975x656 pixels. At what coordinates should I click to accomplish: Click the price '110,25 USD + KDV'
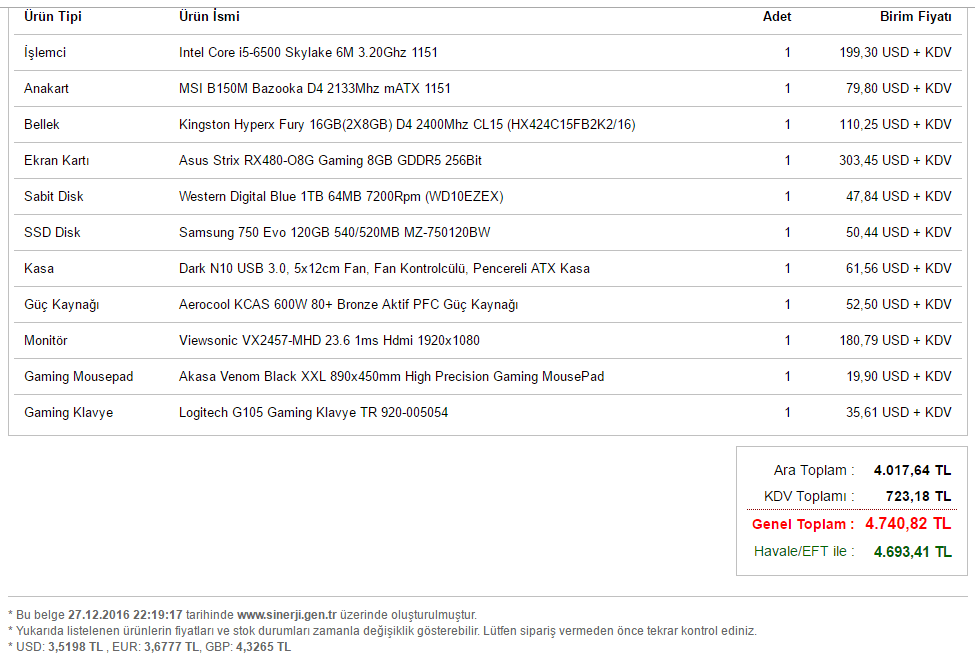pyautogui.click(x=895, y=125)
